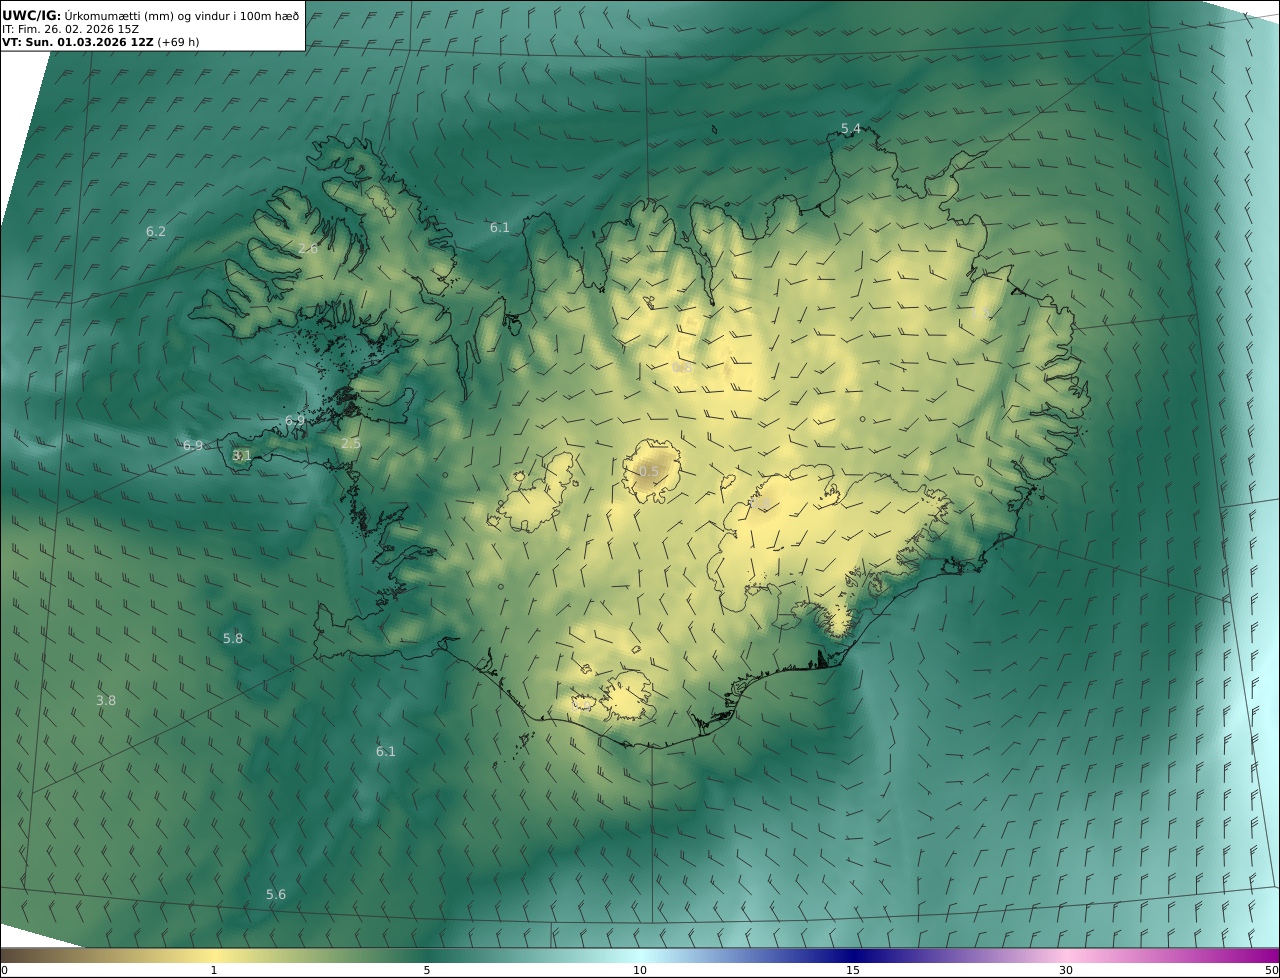The height and width of the screenshot is (978, 1280).
Task: Click the "VT: Sun. 01.03.2026 12Z (+69 h)" line
Action: (100, 42)
